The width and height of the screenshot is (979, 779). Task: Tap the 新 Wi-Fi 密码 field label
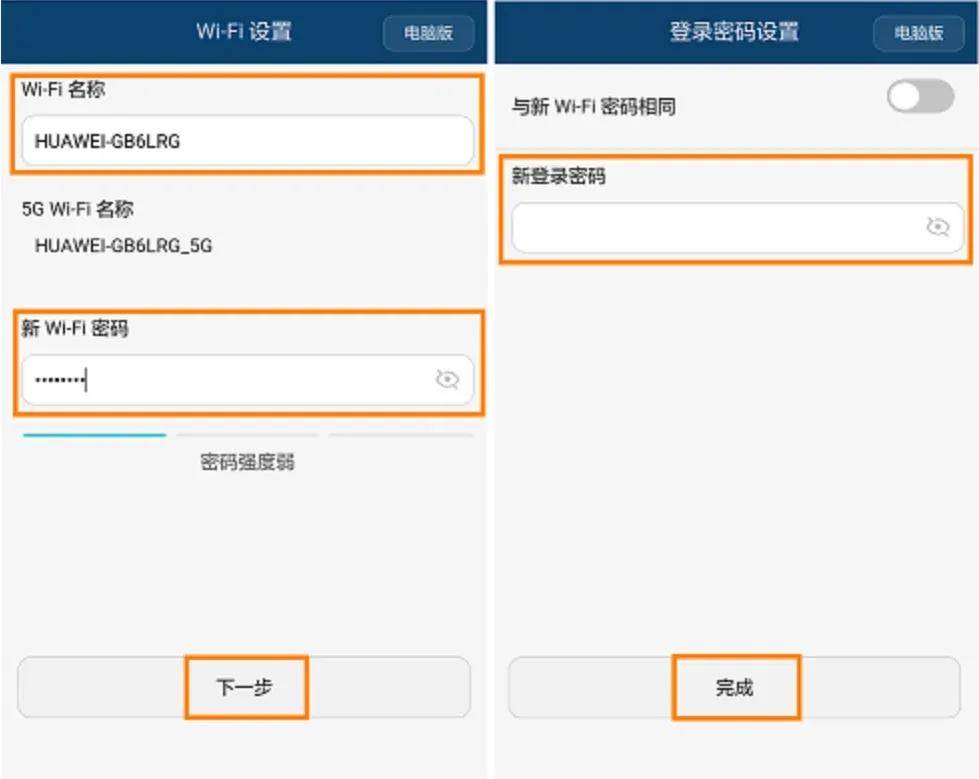click(75, 328)
